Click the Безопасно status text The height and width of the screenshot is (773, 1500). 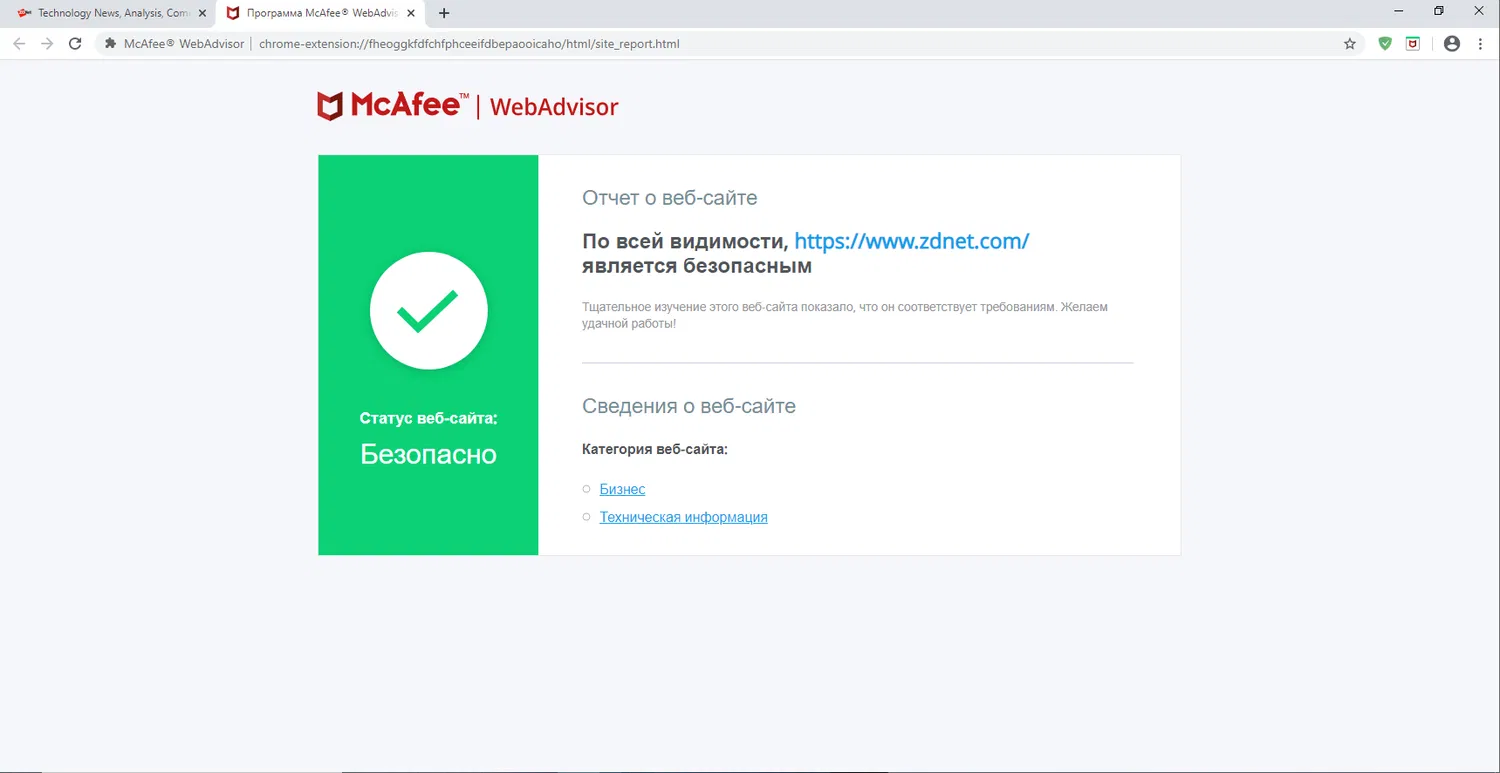(428, 454)
